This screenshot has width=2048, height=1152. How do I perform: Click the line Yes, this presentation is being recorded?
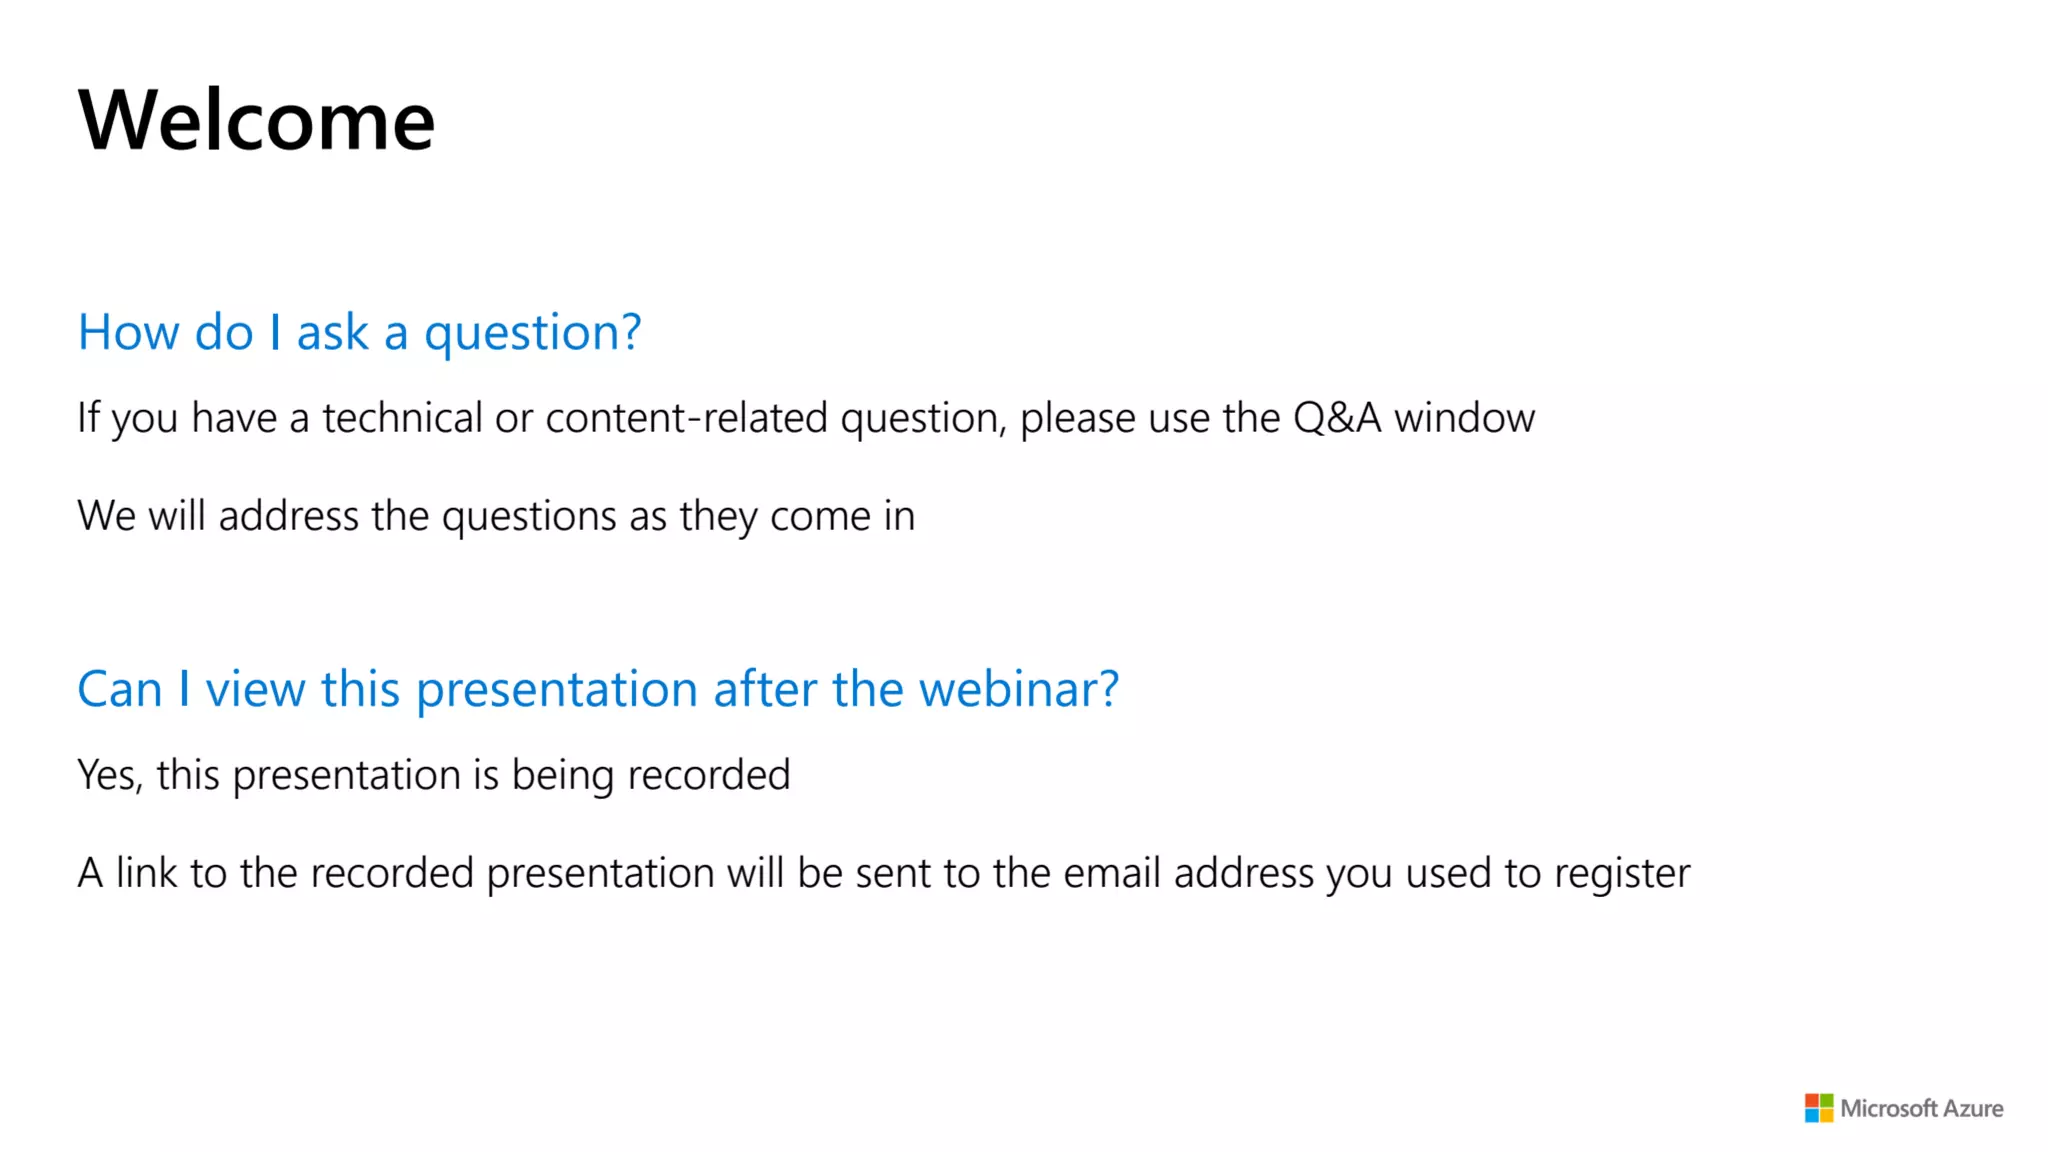point(434,775)
